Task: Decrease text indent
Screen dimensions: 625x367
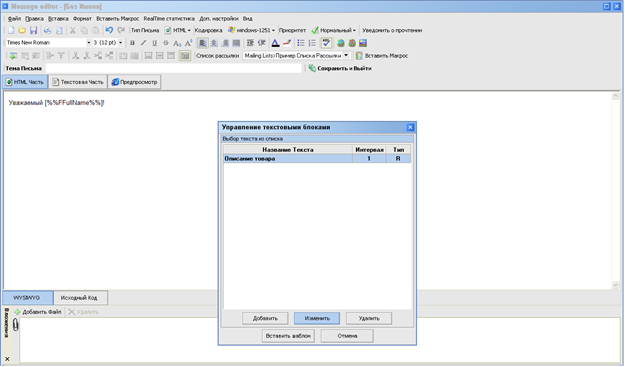Action: [261, 43]
